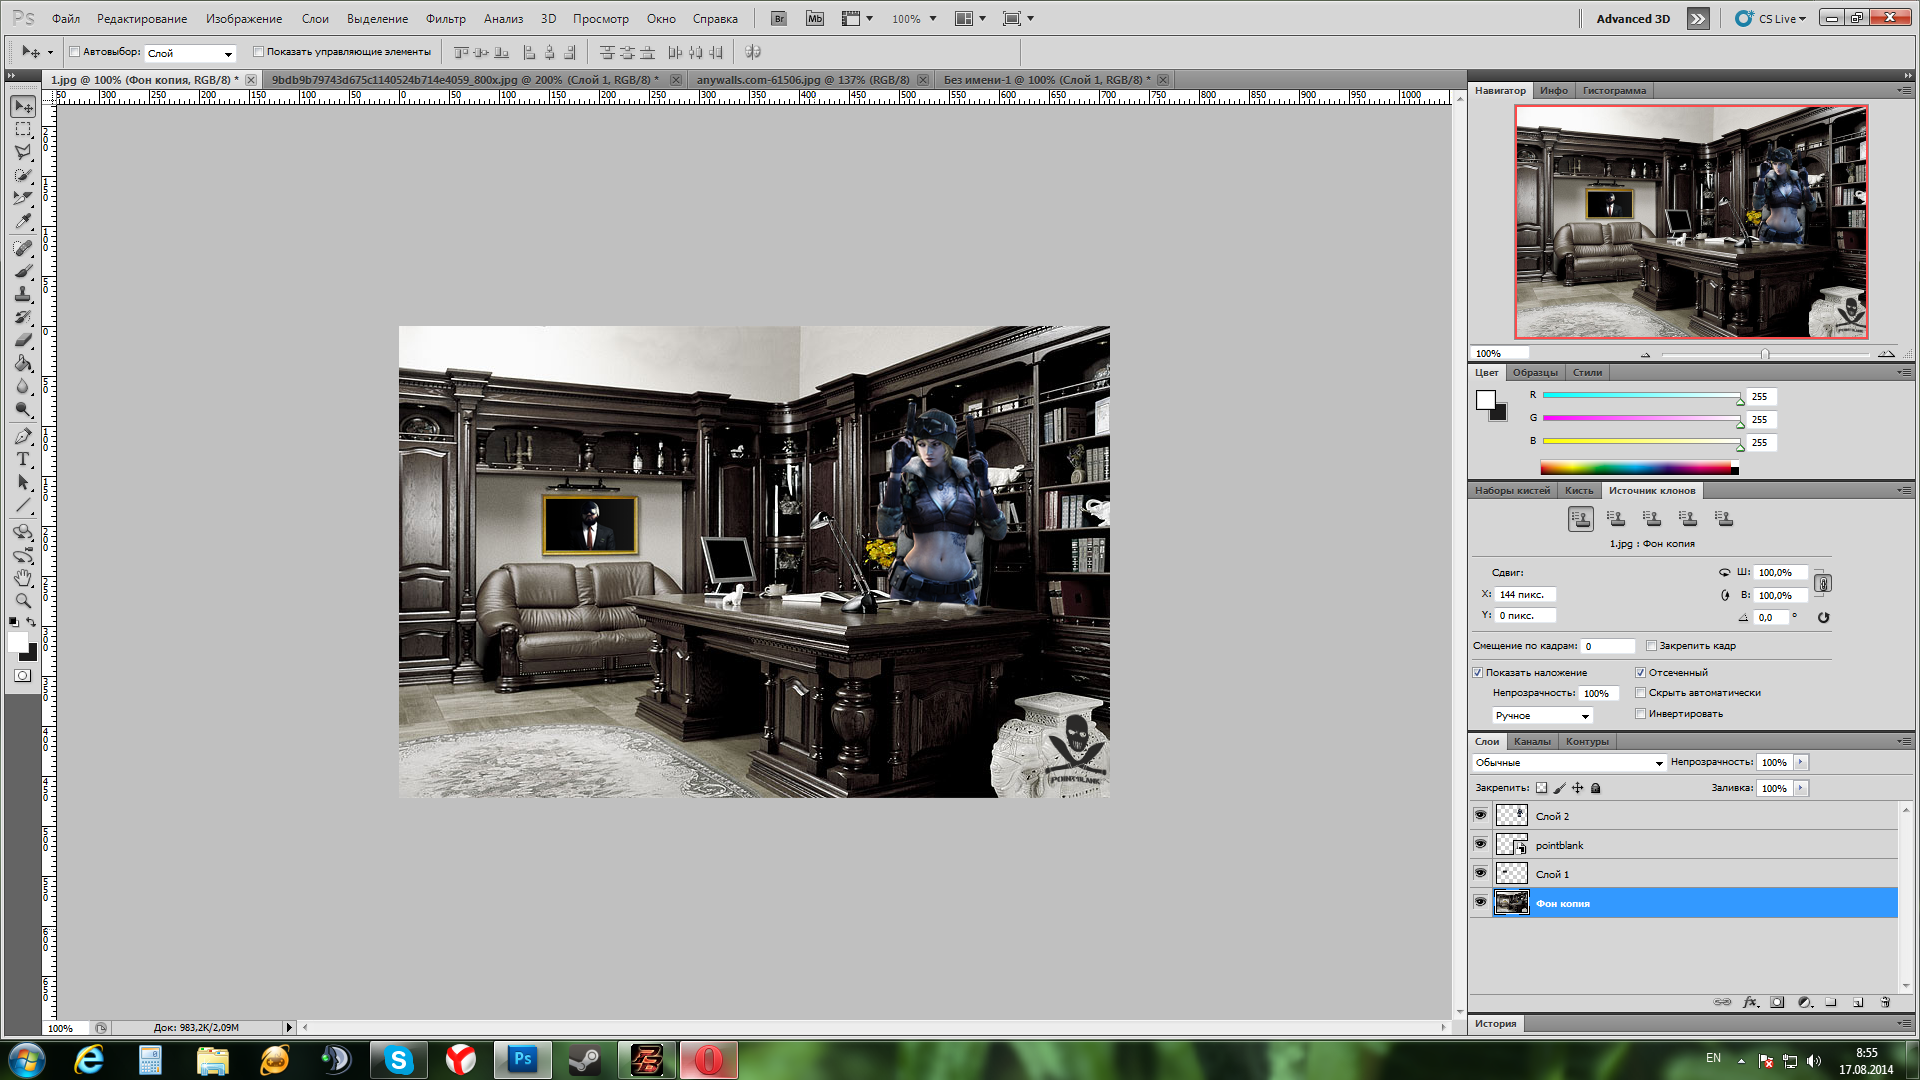Open the Изображение menu
The image size is (1920, 1080).
[x=244, y=19]
